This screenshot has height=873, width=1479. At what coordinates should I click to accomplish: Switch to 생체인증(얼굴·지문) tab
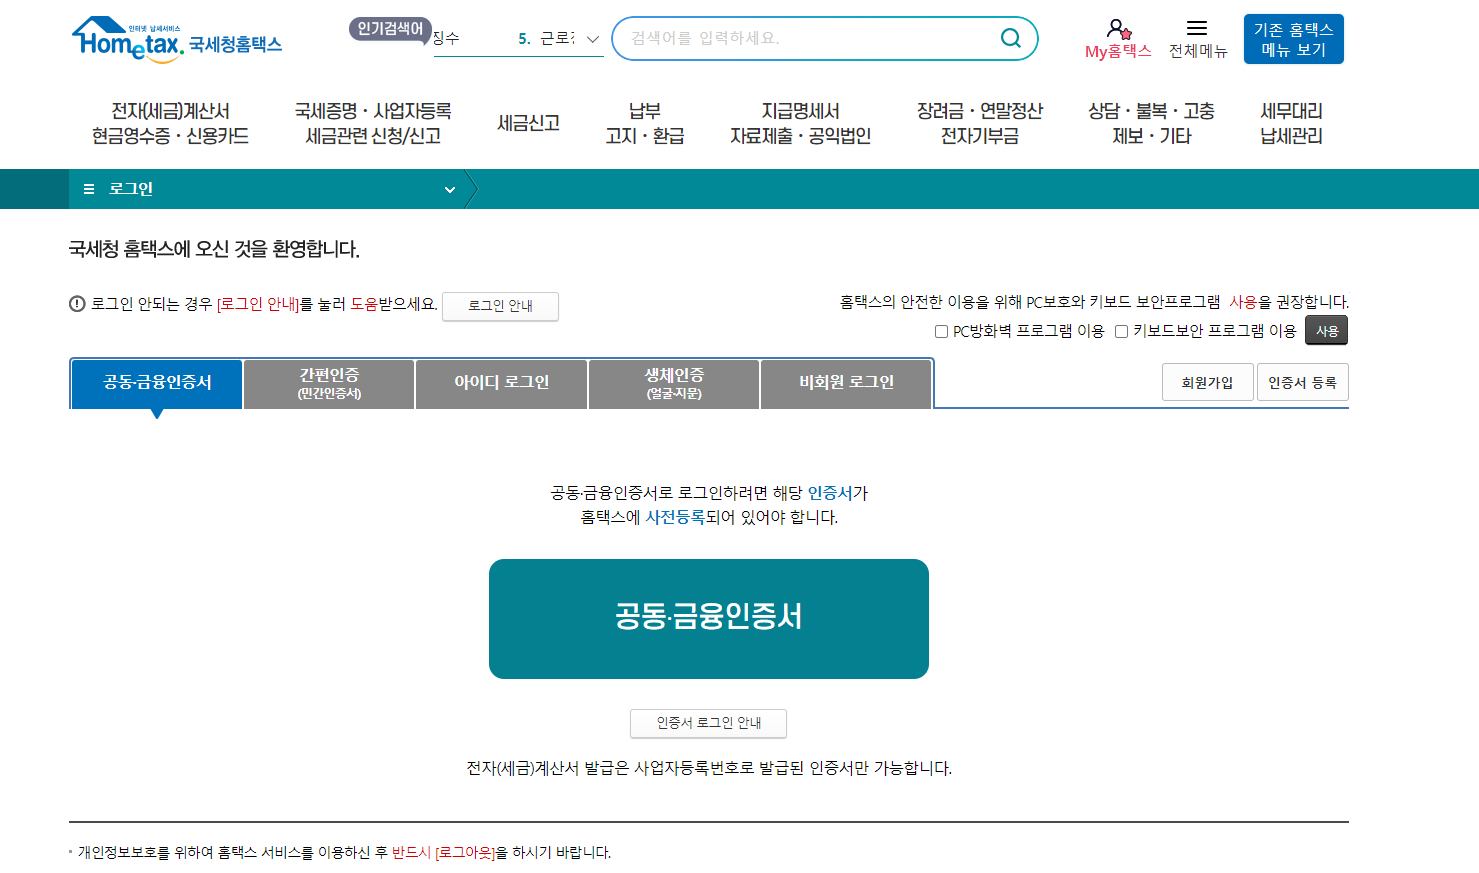pyautogui.click(x=674, y=383)
